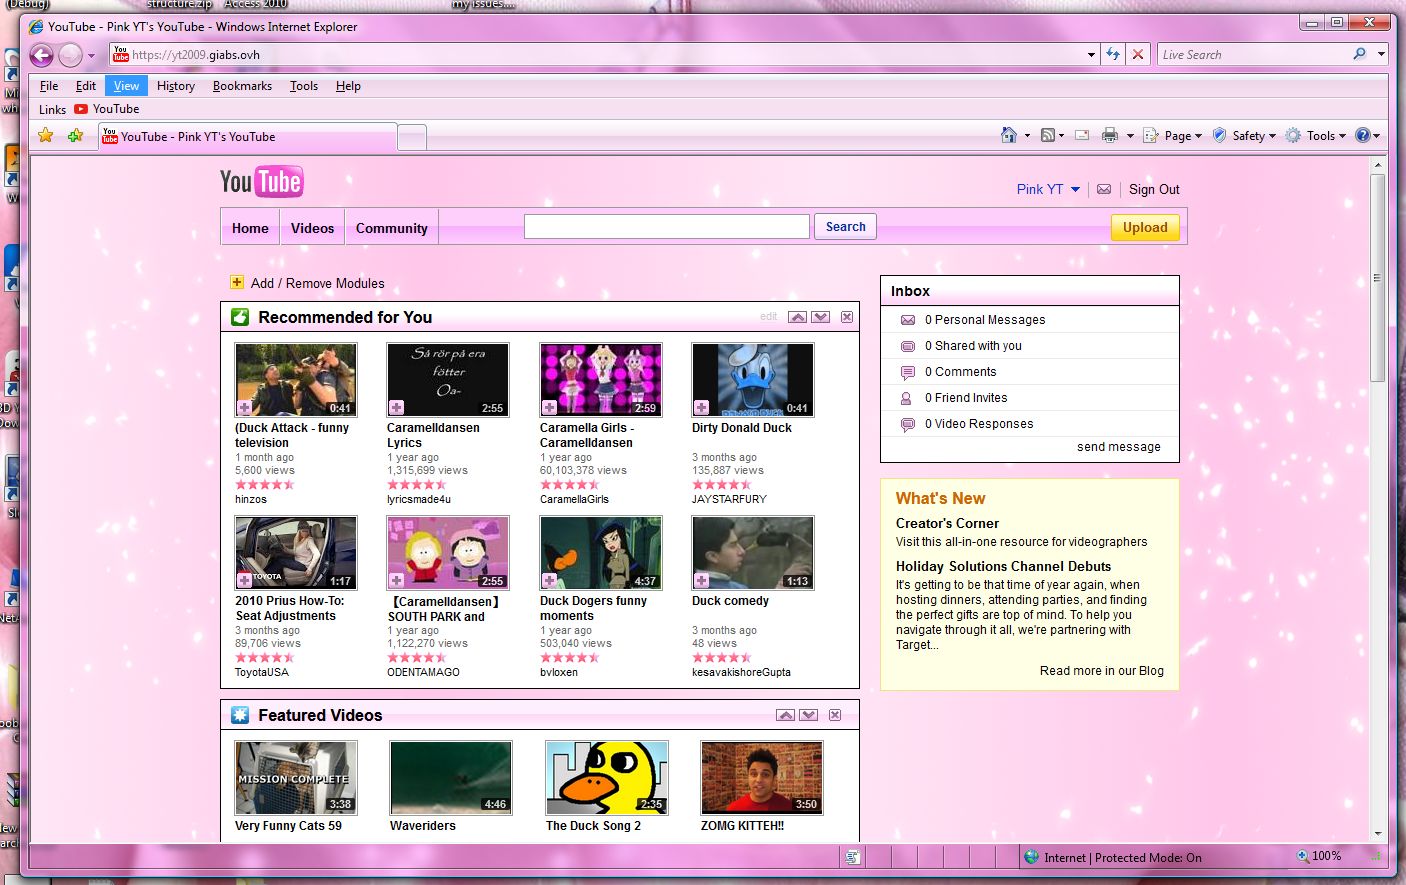Screen dimensions: 1406x885
Task: Open the address bar history dropdown
Action: click(1091, 55)
